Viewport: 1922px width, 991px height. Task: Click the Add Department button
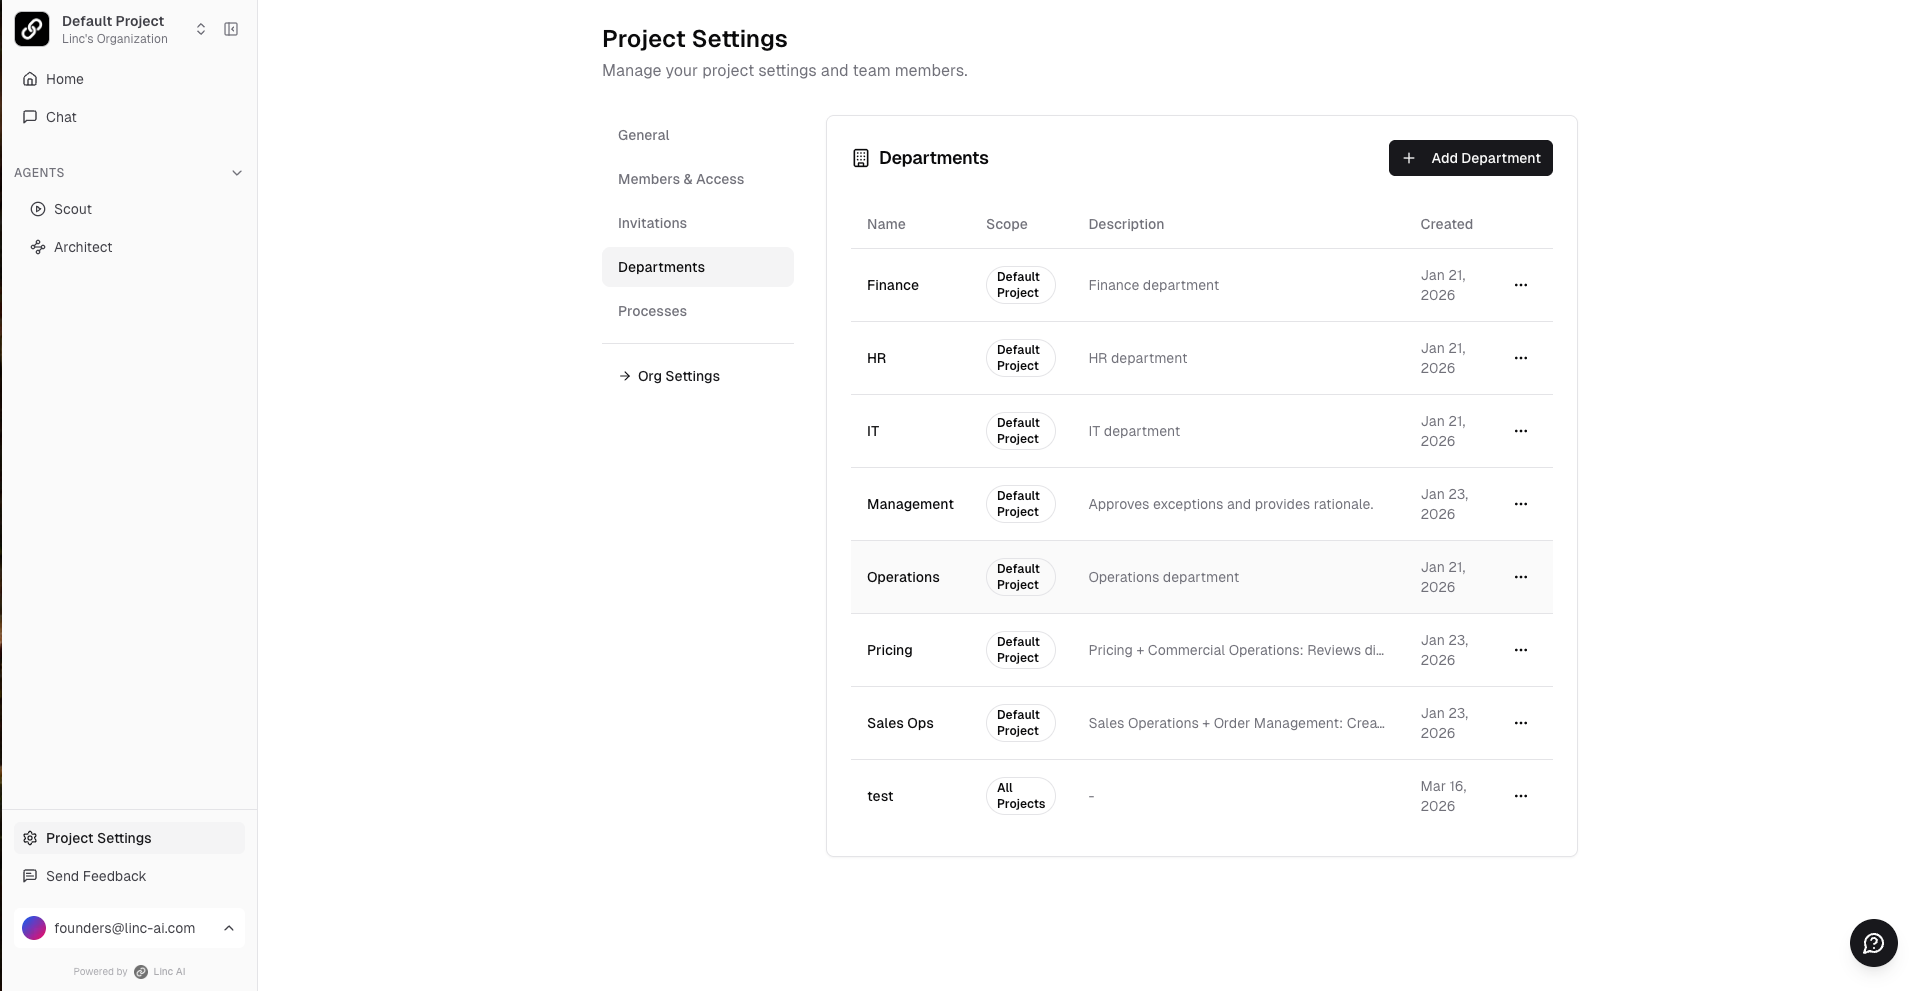1470,158
